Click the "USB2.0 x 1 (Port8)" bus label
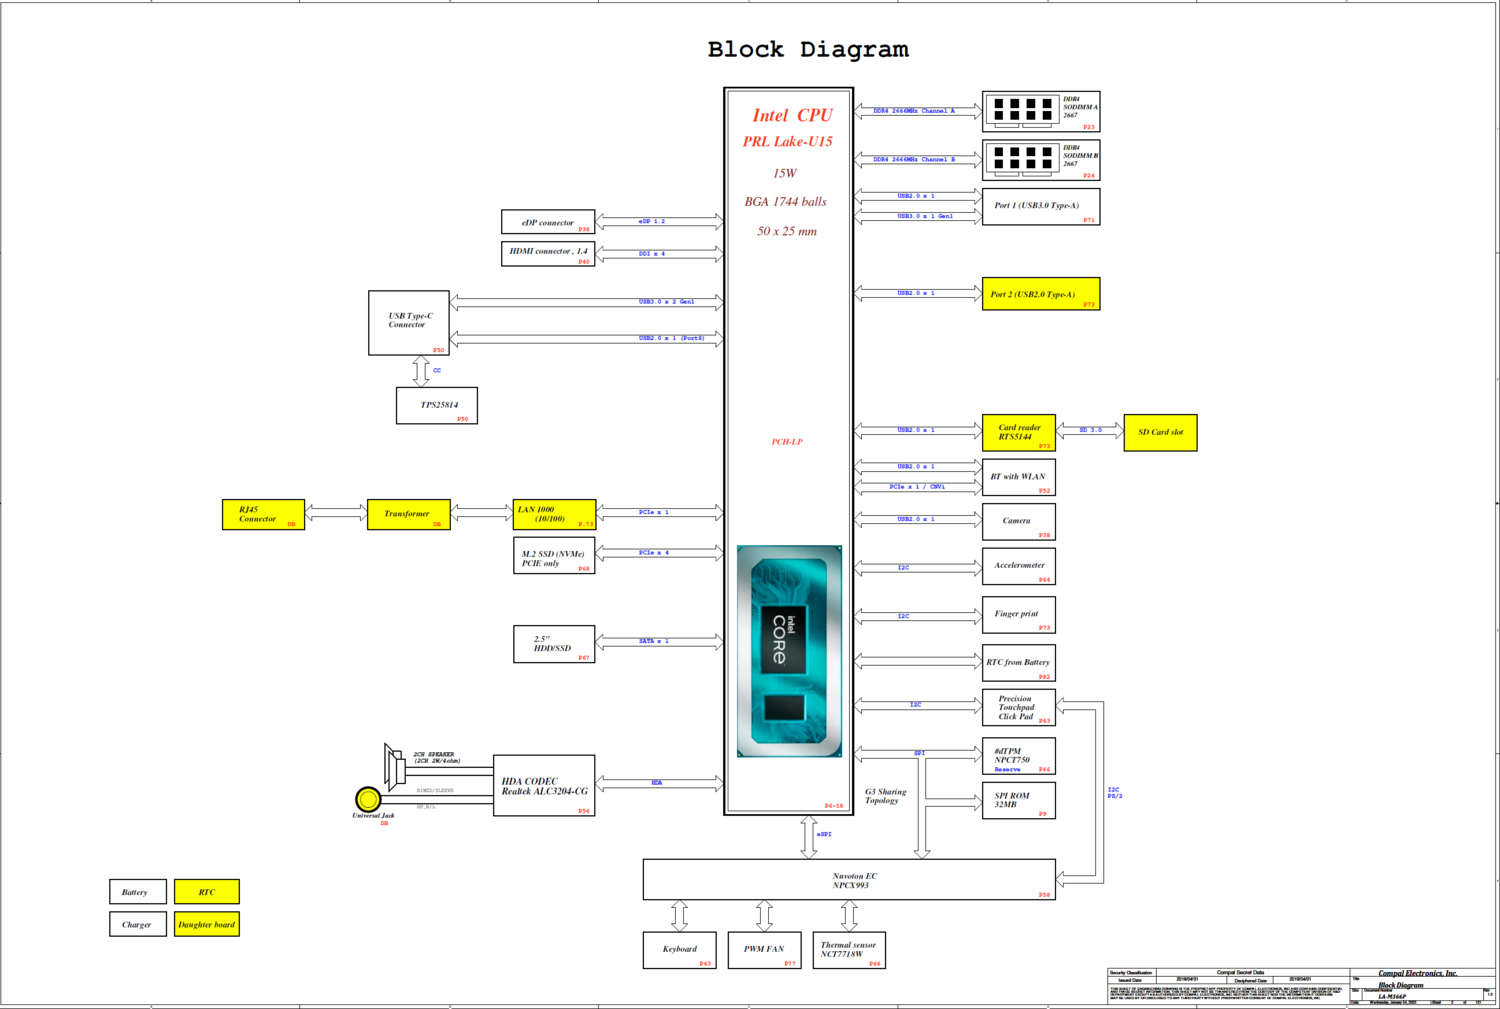The height and width of the screenshot is (1009, 1500). point(672,338)
